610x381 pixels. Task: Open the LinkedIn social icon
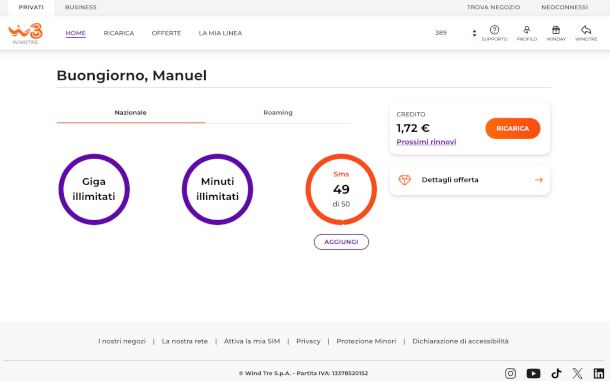click(x=599, y=374)
